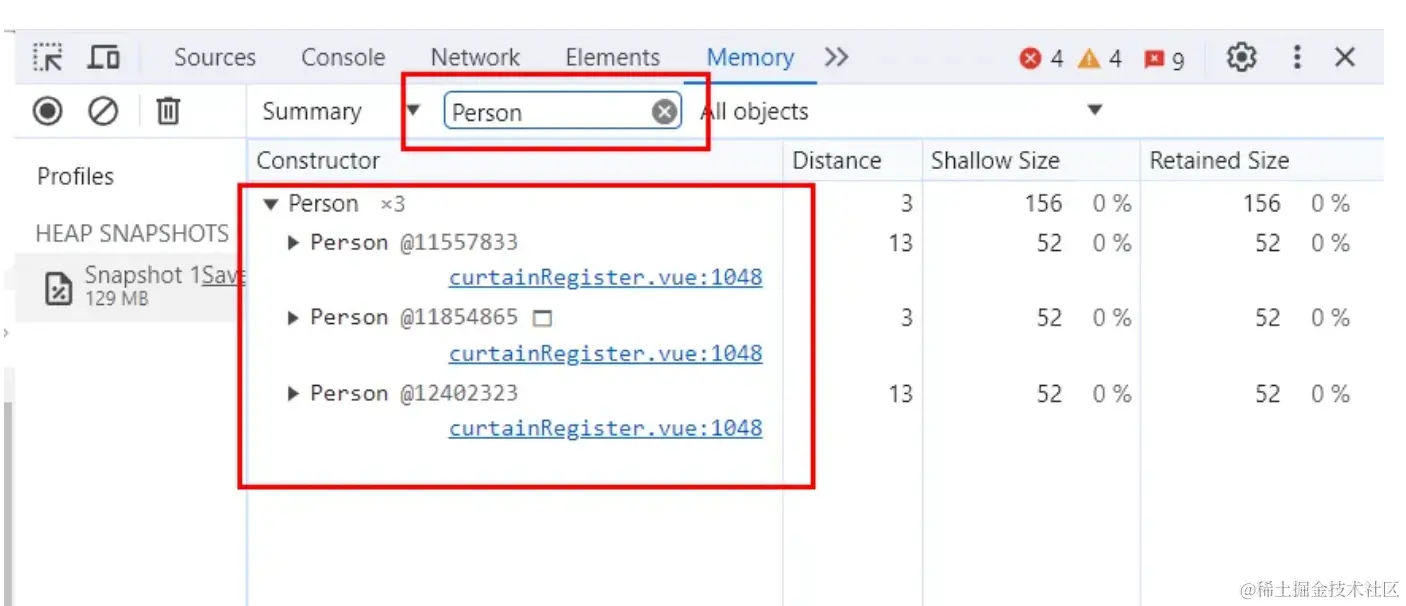Click the 129 MB snapshot size text
Image resolution: width=1406 pixels, height=606 pixels.
point(117,298)
